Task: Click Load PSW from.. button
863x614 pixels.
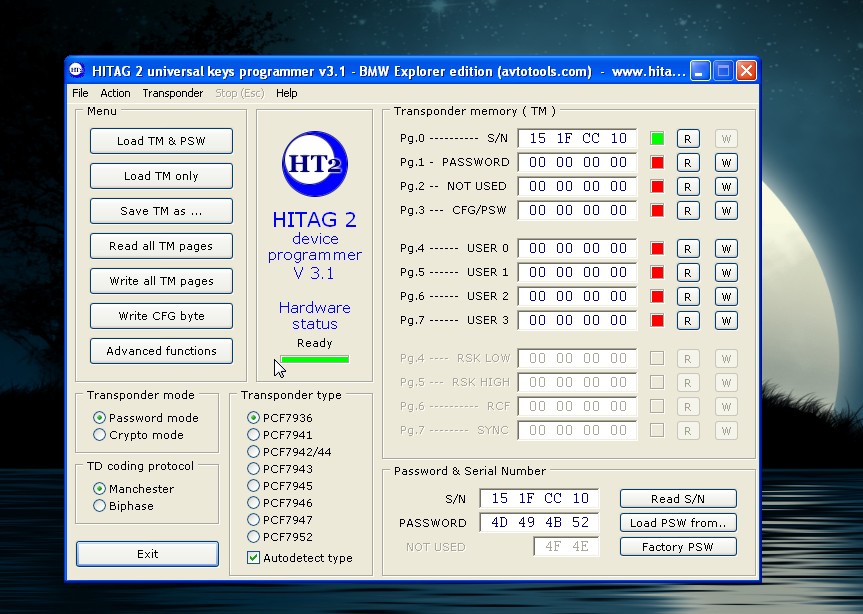Action: pos(678,523)
